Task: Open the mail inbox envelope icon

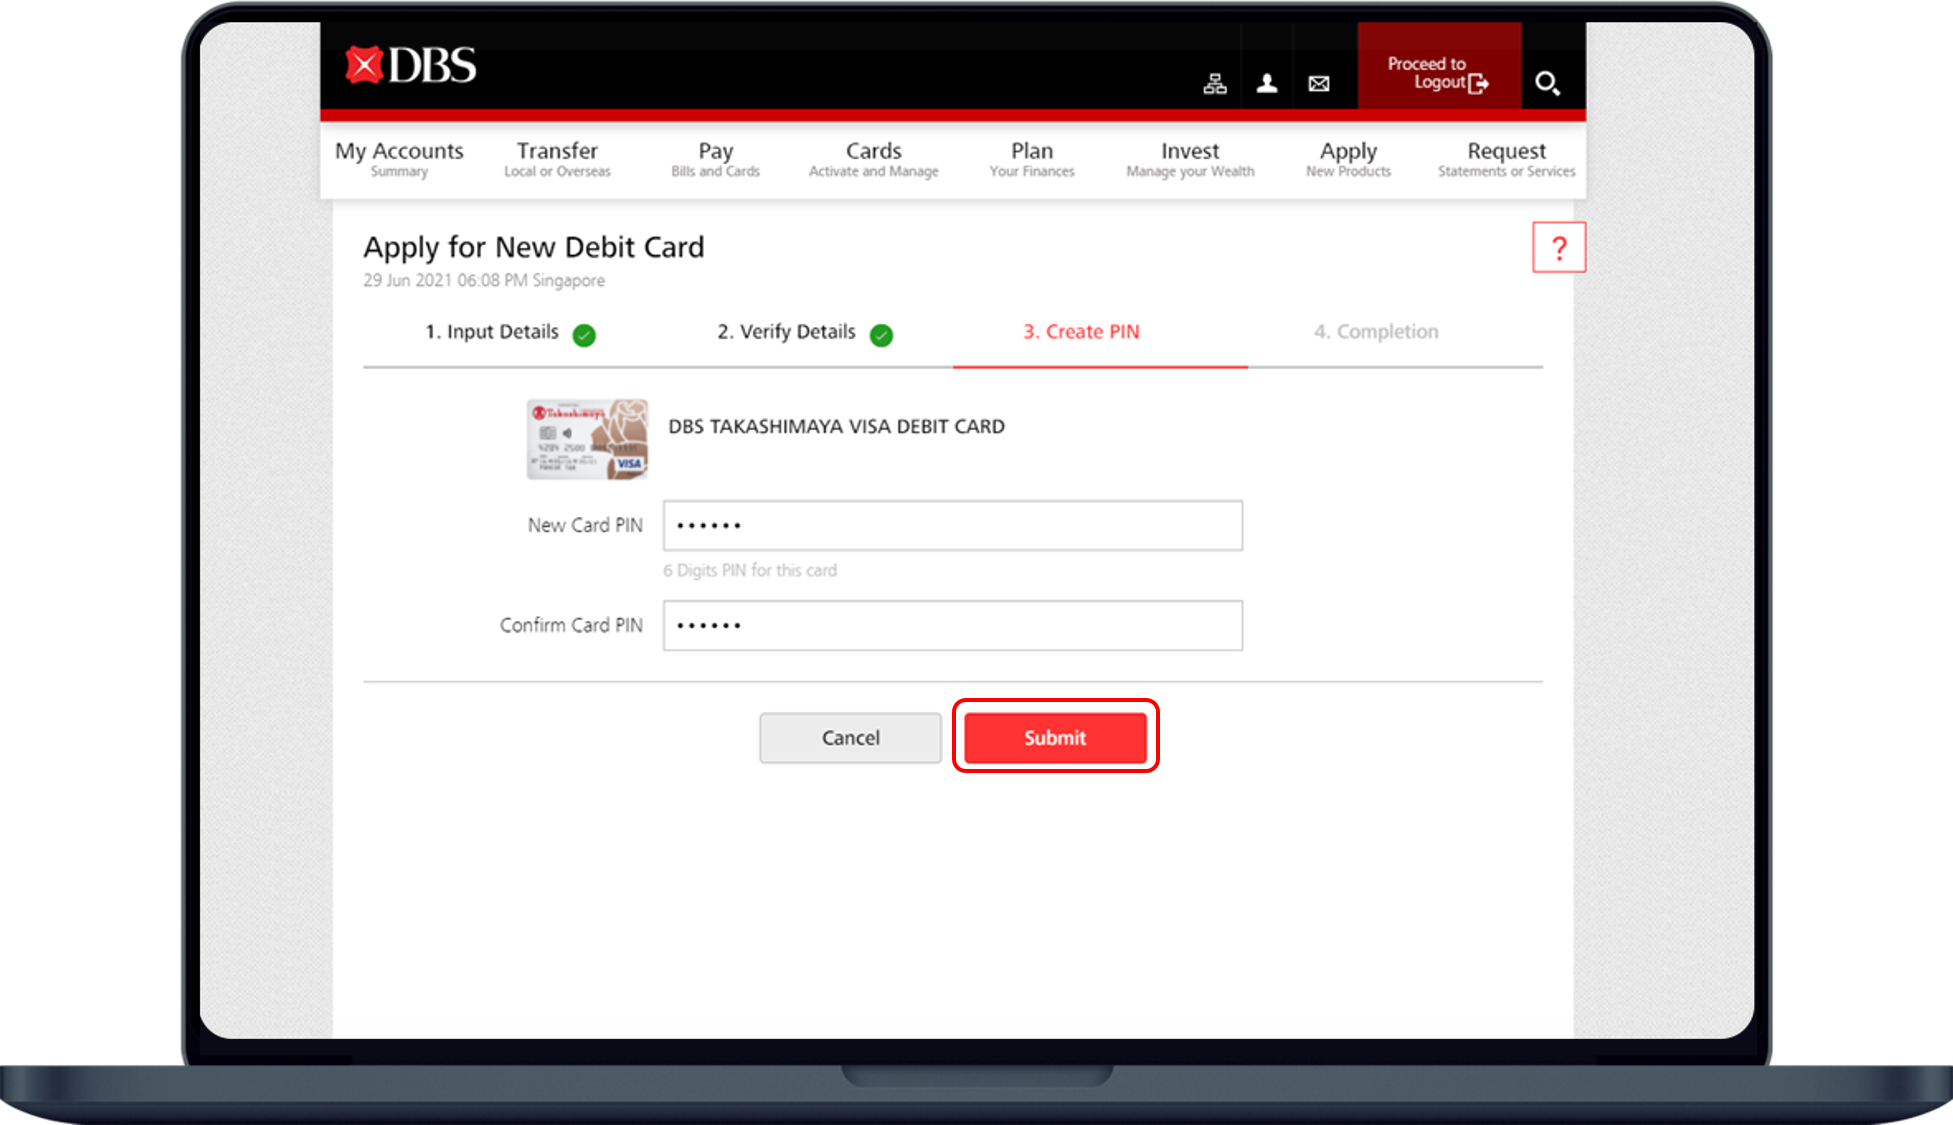Action: click(x=1318, y=83)
